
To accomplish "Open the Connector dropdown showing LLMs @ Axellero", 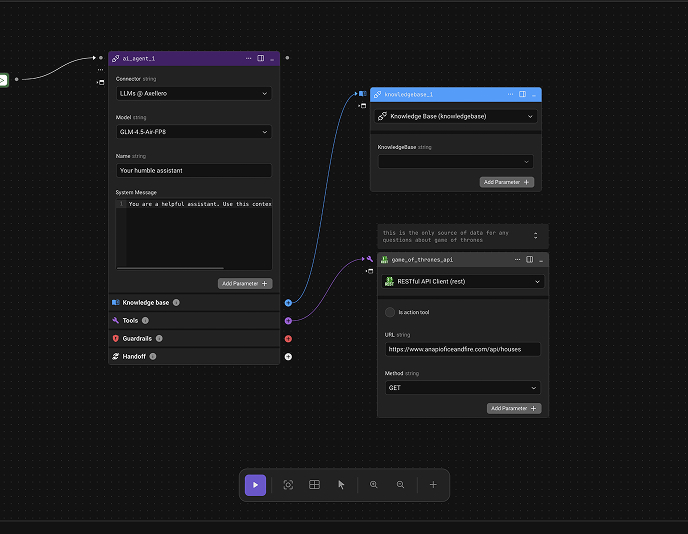I will tap(194, 94).
